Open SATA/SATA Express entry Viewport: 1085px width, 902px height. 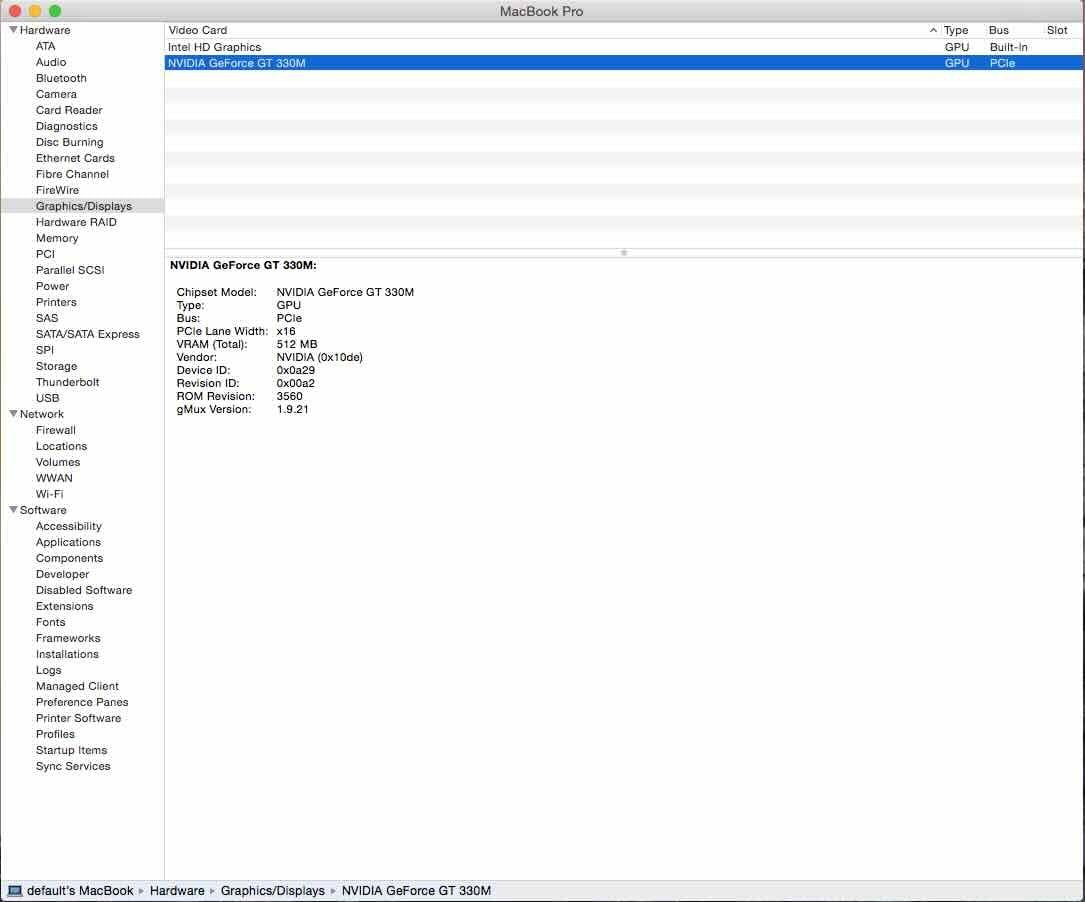click(x=88, y=334)
